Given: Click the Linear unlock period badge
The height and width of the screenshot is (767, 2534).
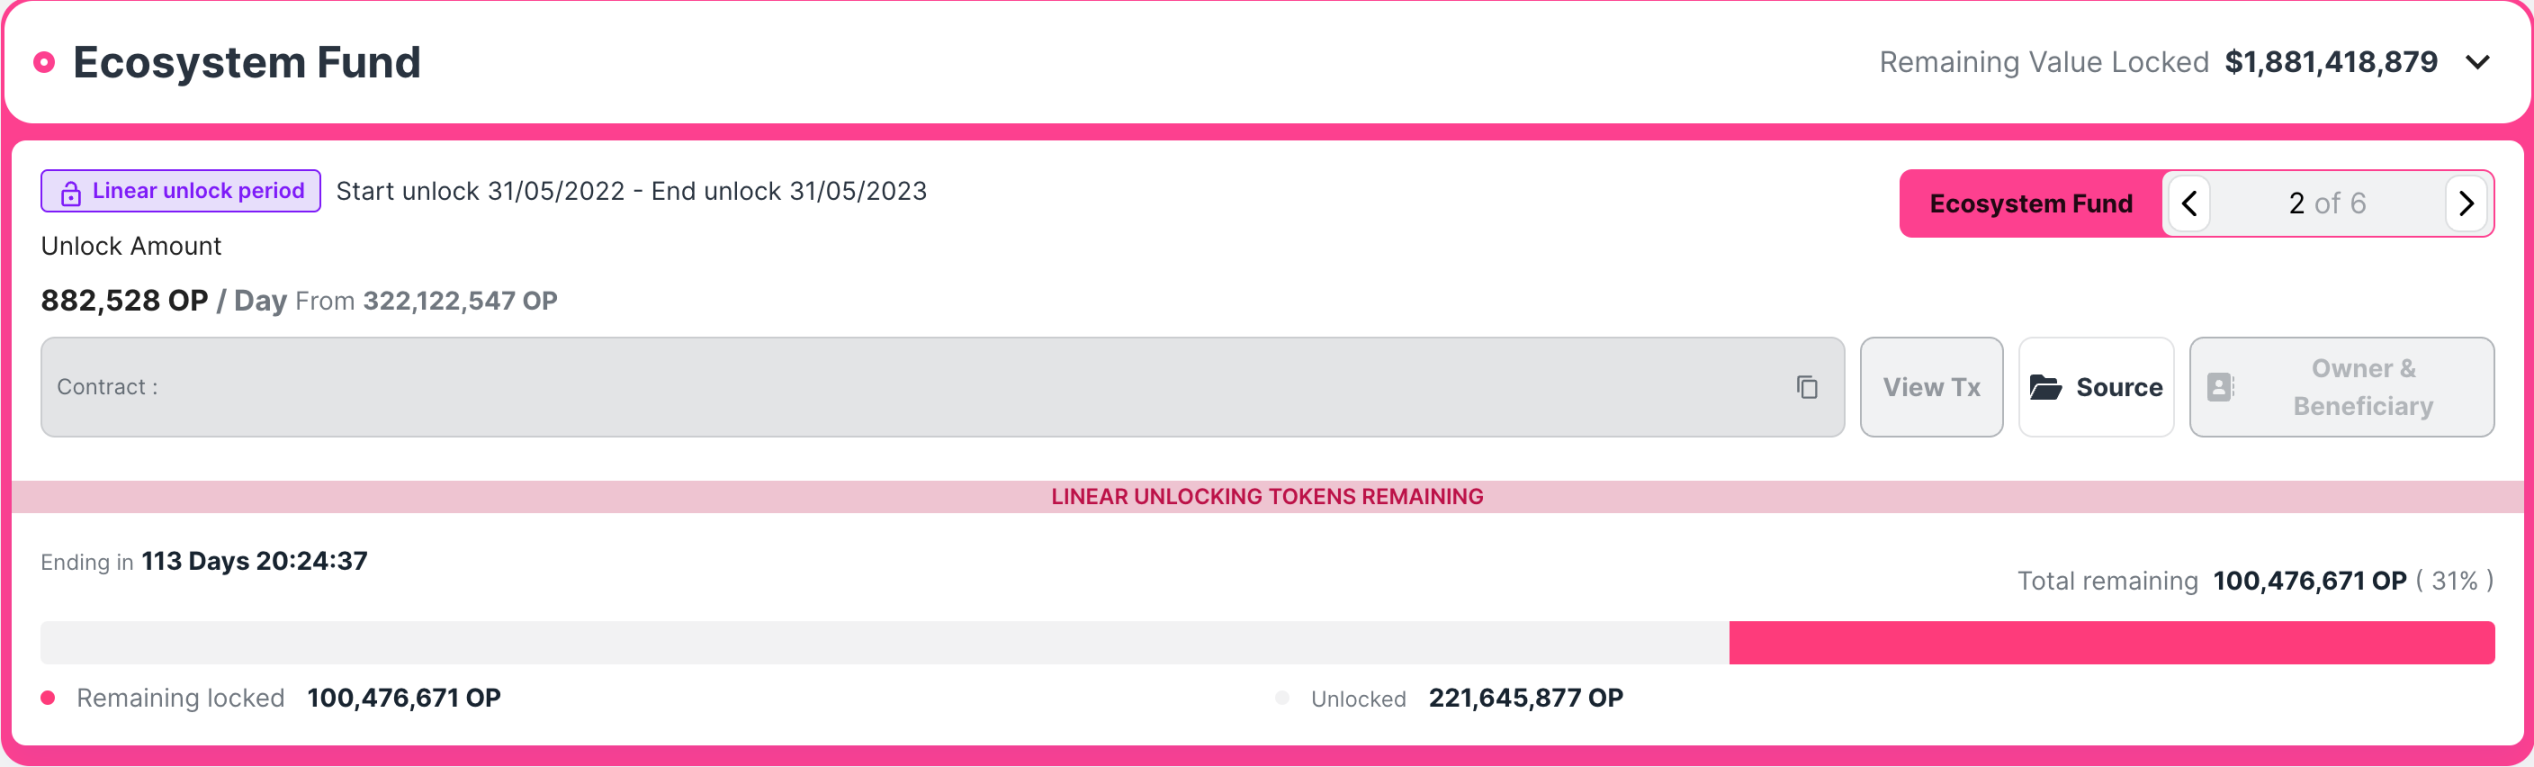Looking at the screenshot, I should pos(181,191).
